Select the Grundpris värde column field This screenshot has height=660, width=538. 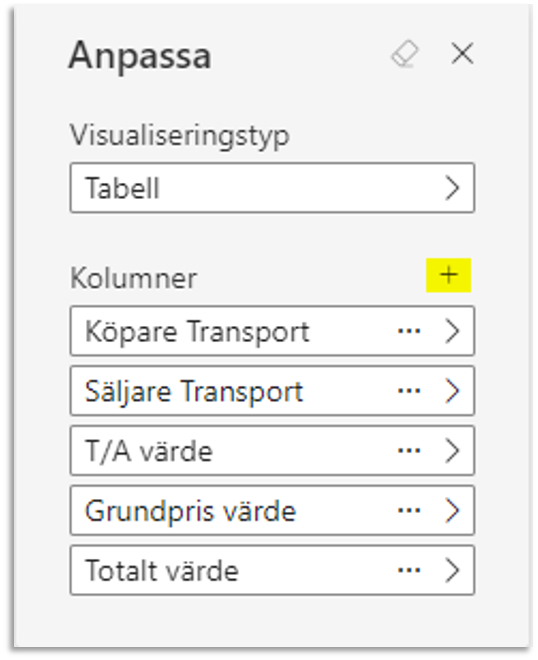point(272,511)
